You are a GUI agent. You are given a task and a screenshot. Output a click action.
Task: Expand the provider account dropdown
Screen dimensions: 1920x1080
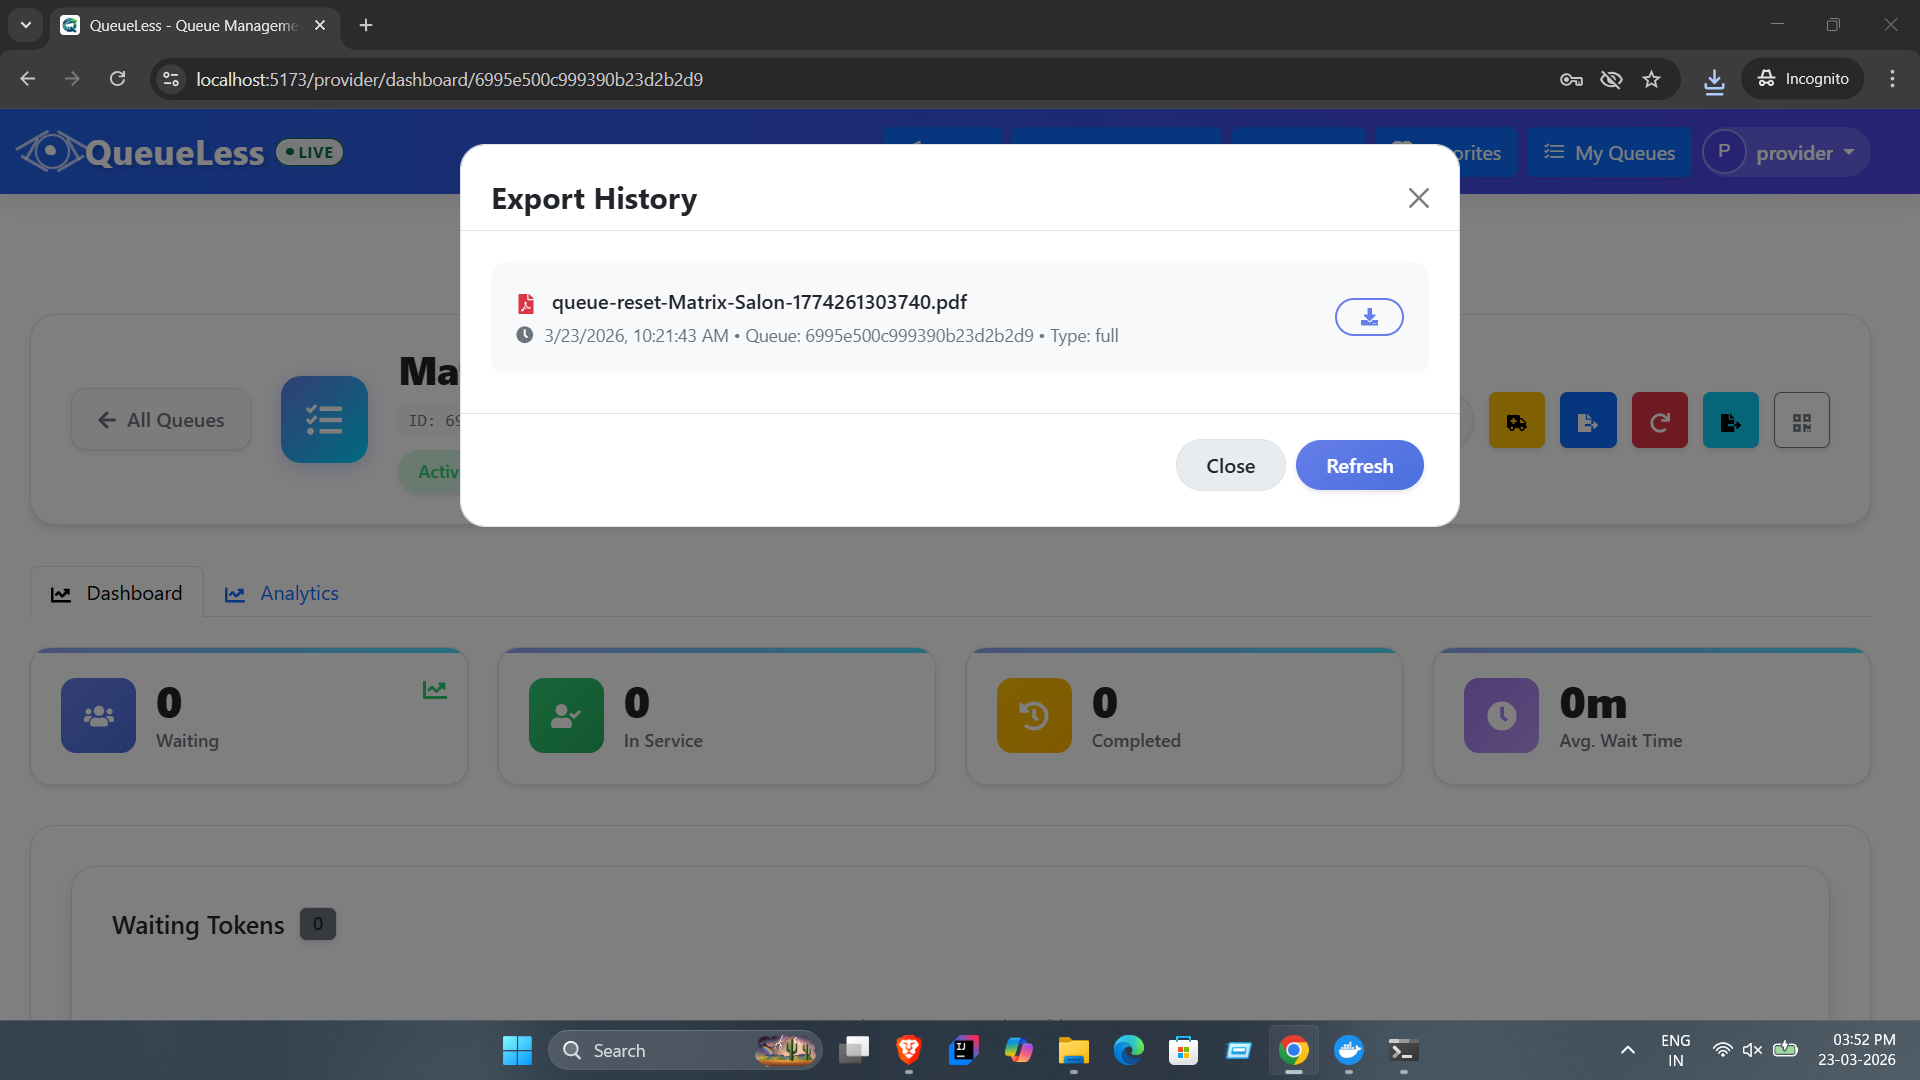[x=1786, y=153]
